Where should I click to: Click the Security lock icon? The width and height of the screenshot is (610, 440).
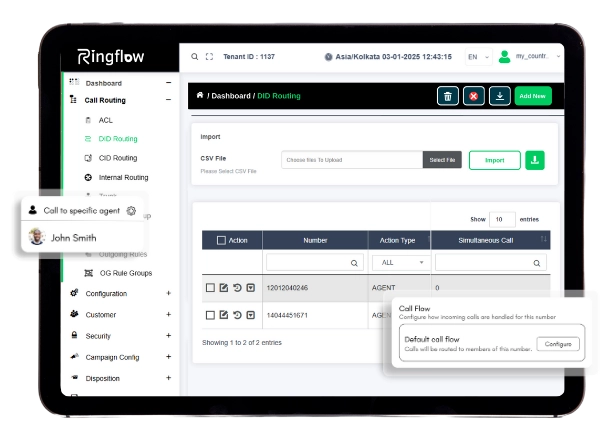click(x=74, y=335)
